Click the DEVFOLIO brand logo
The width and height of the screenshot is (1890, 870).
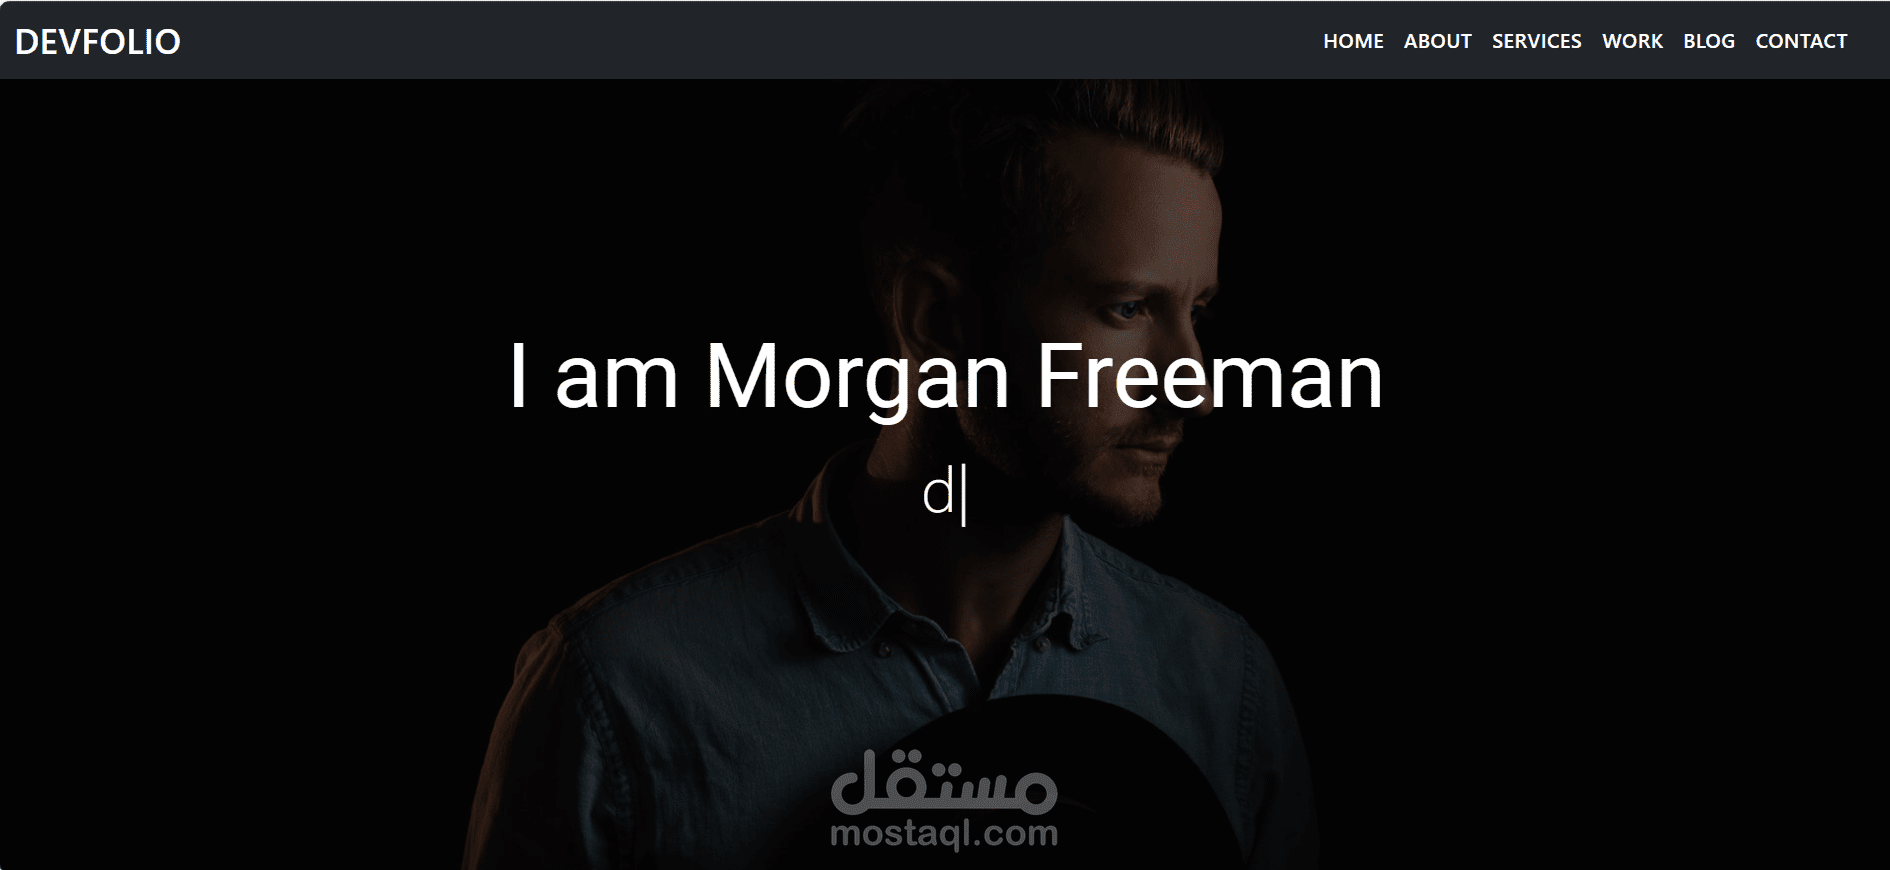(x=98, y=41)
